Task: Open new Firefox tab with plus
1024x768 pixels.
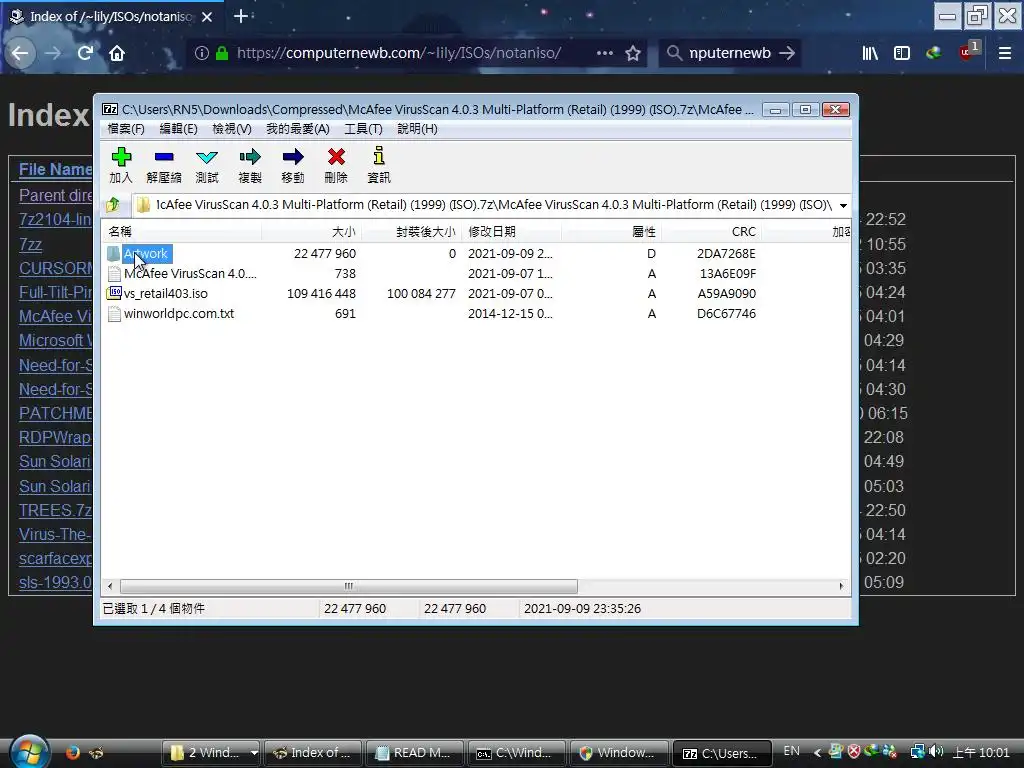Action: pyautogui.click(x=240, y=16)
